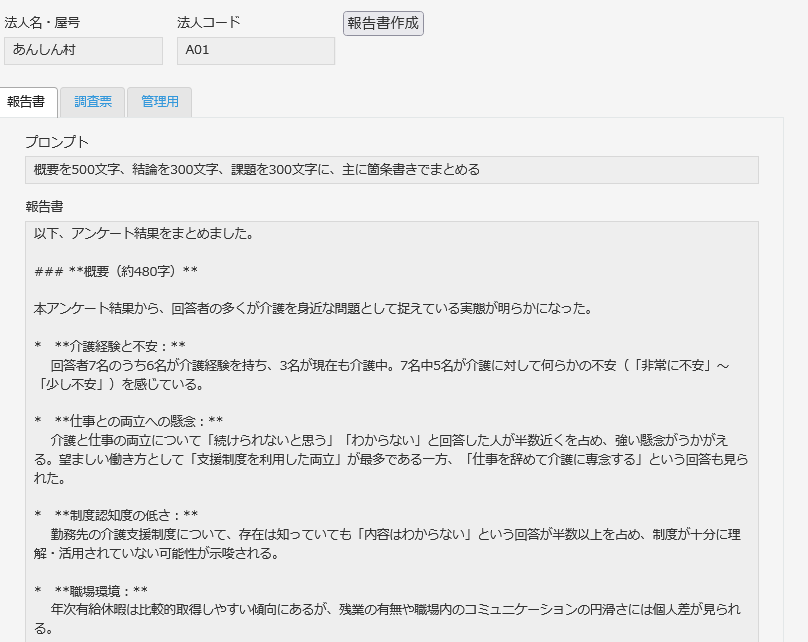Open the 管理用 tab
The height and width of the screenshot is (642, 808).
[x=159, y=102]
